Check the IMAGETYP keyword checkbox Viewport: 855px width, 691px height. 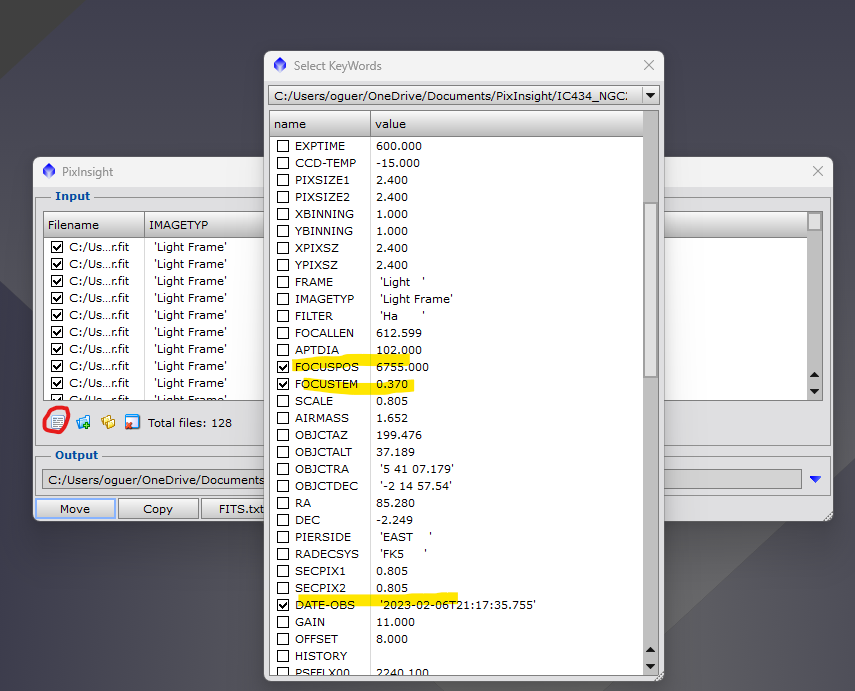click(283, 299)
